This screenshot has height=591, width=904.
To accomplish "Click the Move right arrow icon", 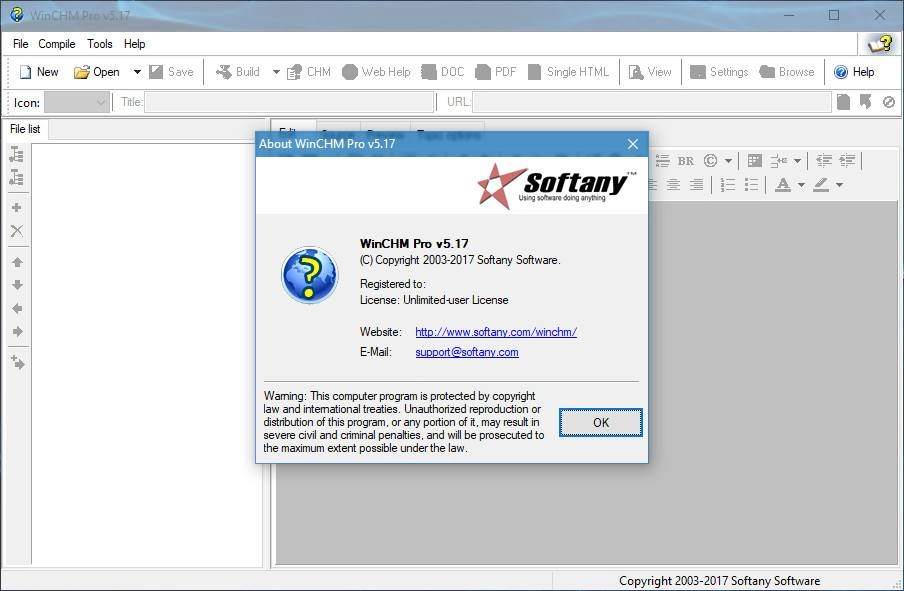I will tap(17, 332).
